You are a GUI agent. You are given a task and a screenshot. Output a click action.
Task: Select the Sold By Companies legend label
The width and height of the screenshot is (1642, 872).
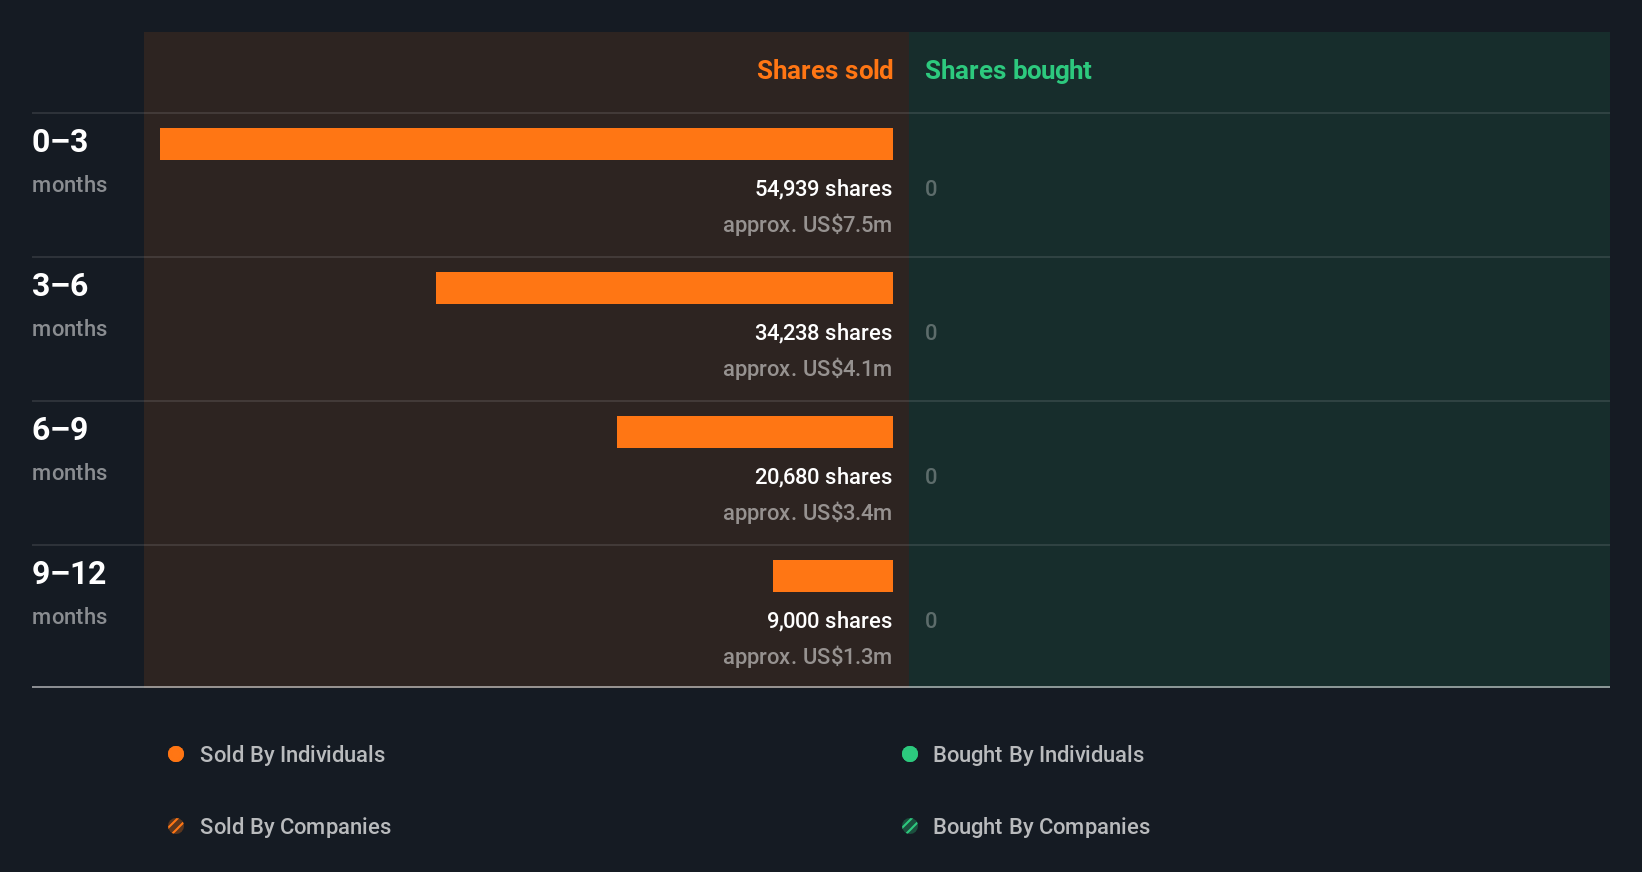pyautogui.click(x=295, y=827)
